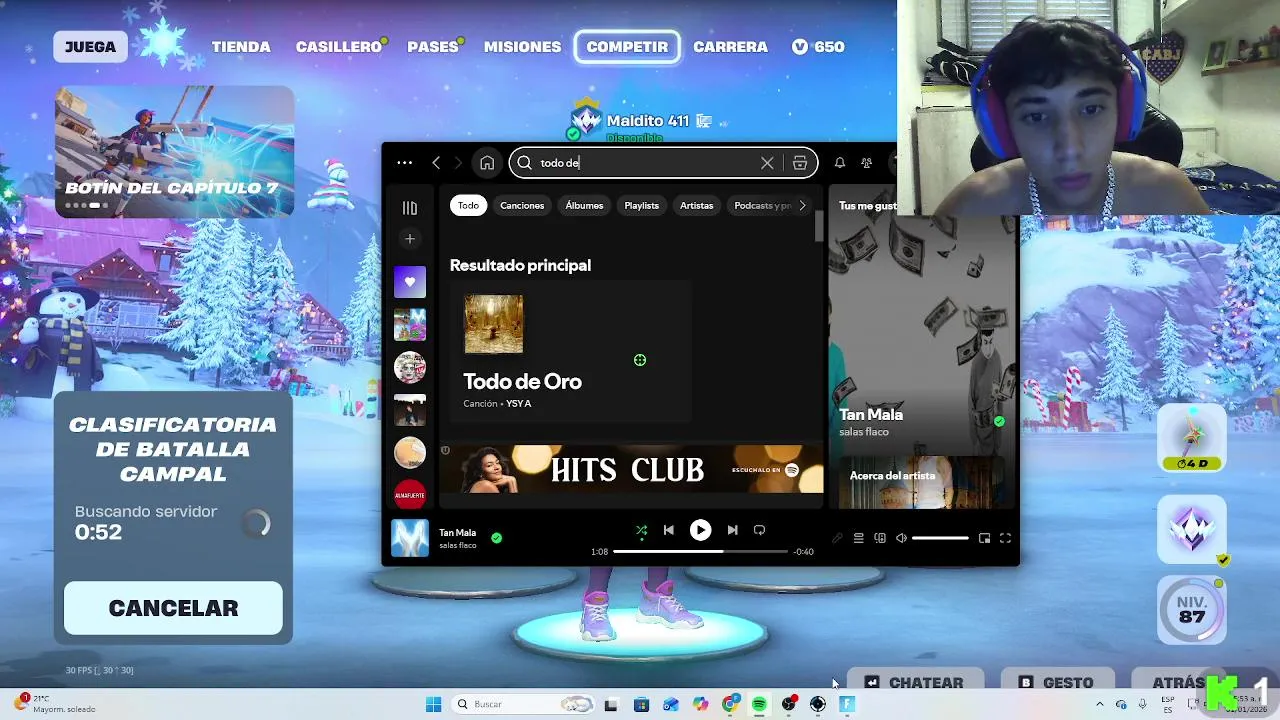Open JUEGA tab in Fortnite
This screenshot has height=720, width=1280.
pos(90,47)
